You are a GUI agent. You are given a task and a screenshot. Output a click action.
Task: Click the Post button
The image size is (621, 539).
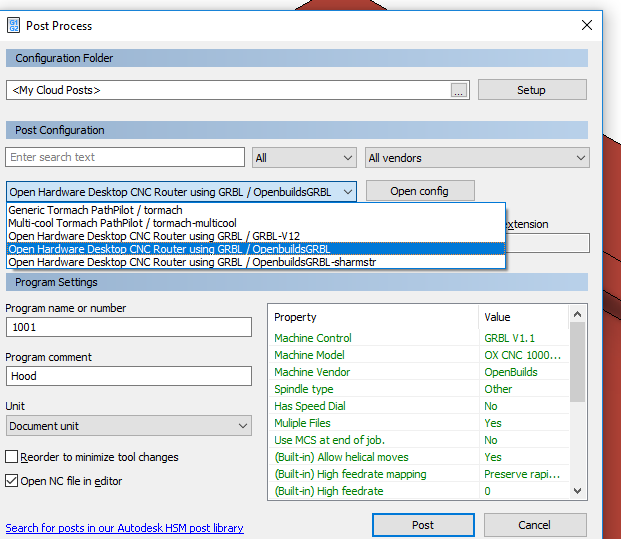tap(422, 525)
